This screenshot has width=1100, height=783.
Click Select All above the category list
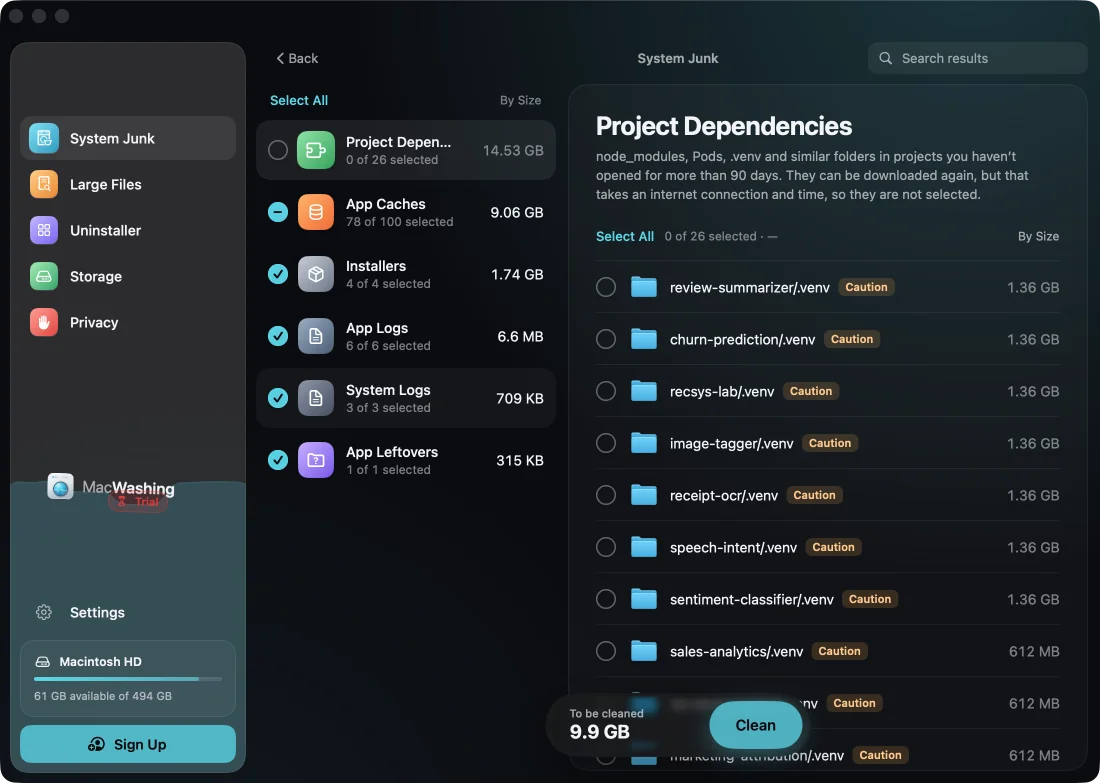299,100
